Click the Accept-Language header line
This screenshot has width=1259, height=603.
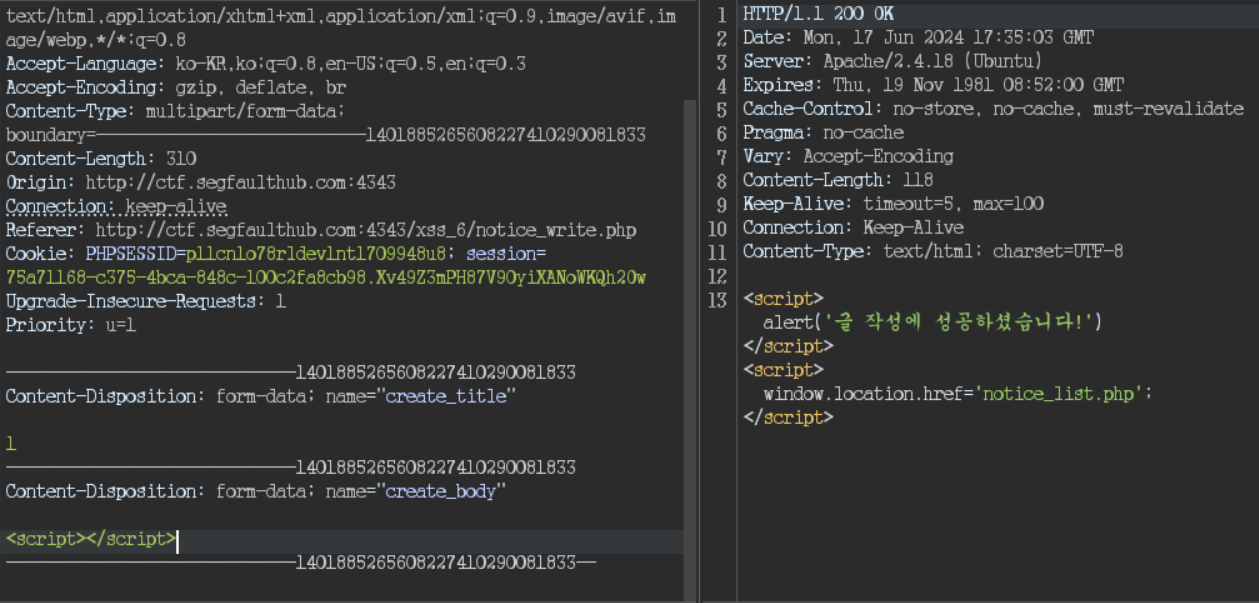(266, 63)
